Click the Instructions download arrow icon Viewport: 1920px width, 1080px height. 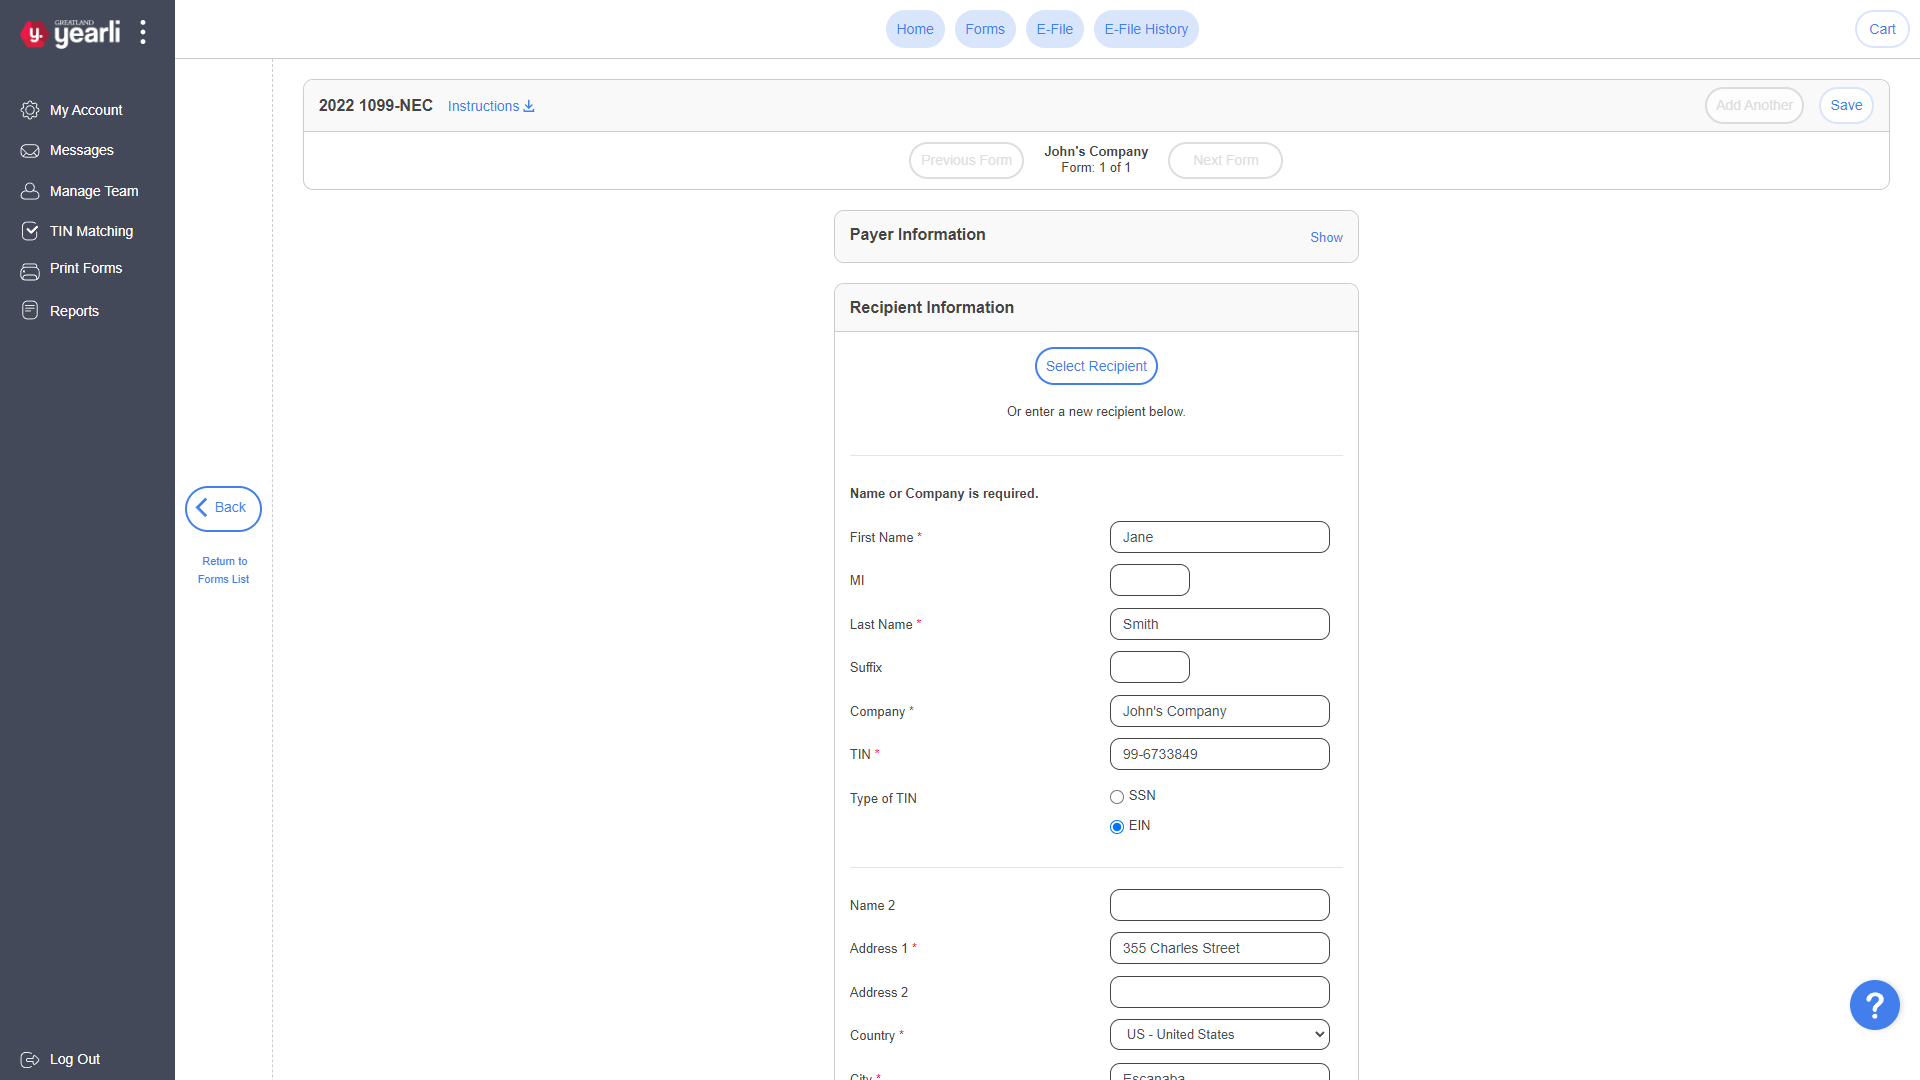point(529,106)
